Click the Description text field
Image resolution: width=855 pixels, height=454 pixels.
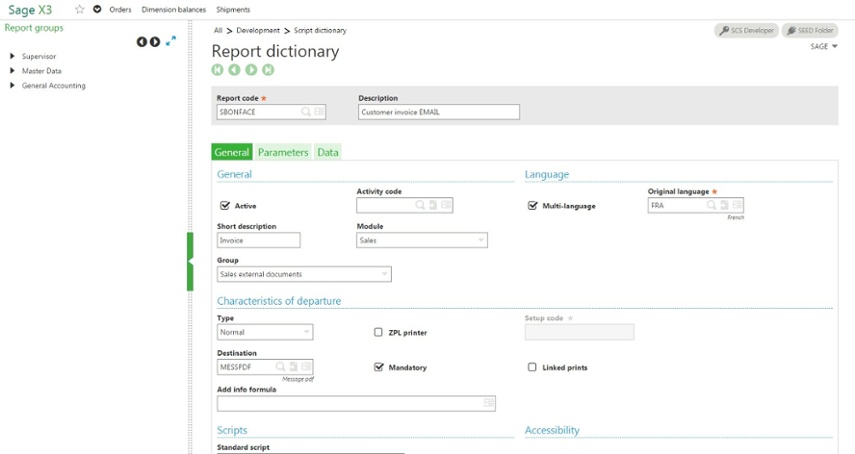coord(438,112)
